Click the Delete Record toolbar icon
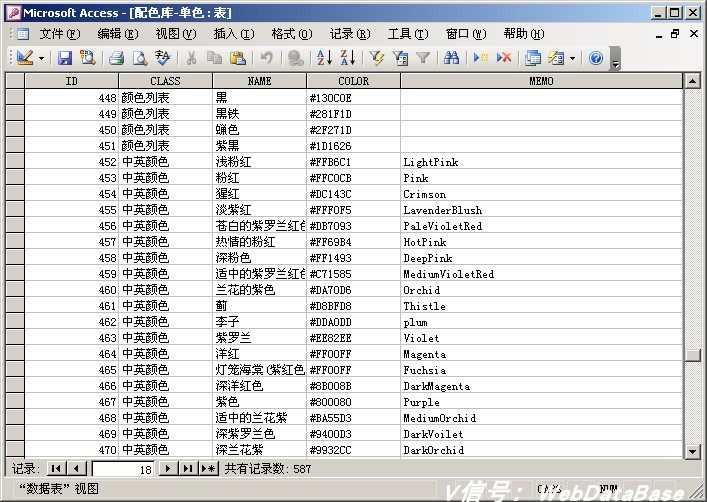 (x=504, y=58)
